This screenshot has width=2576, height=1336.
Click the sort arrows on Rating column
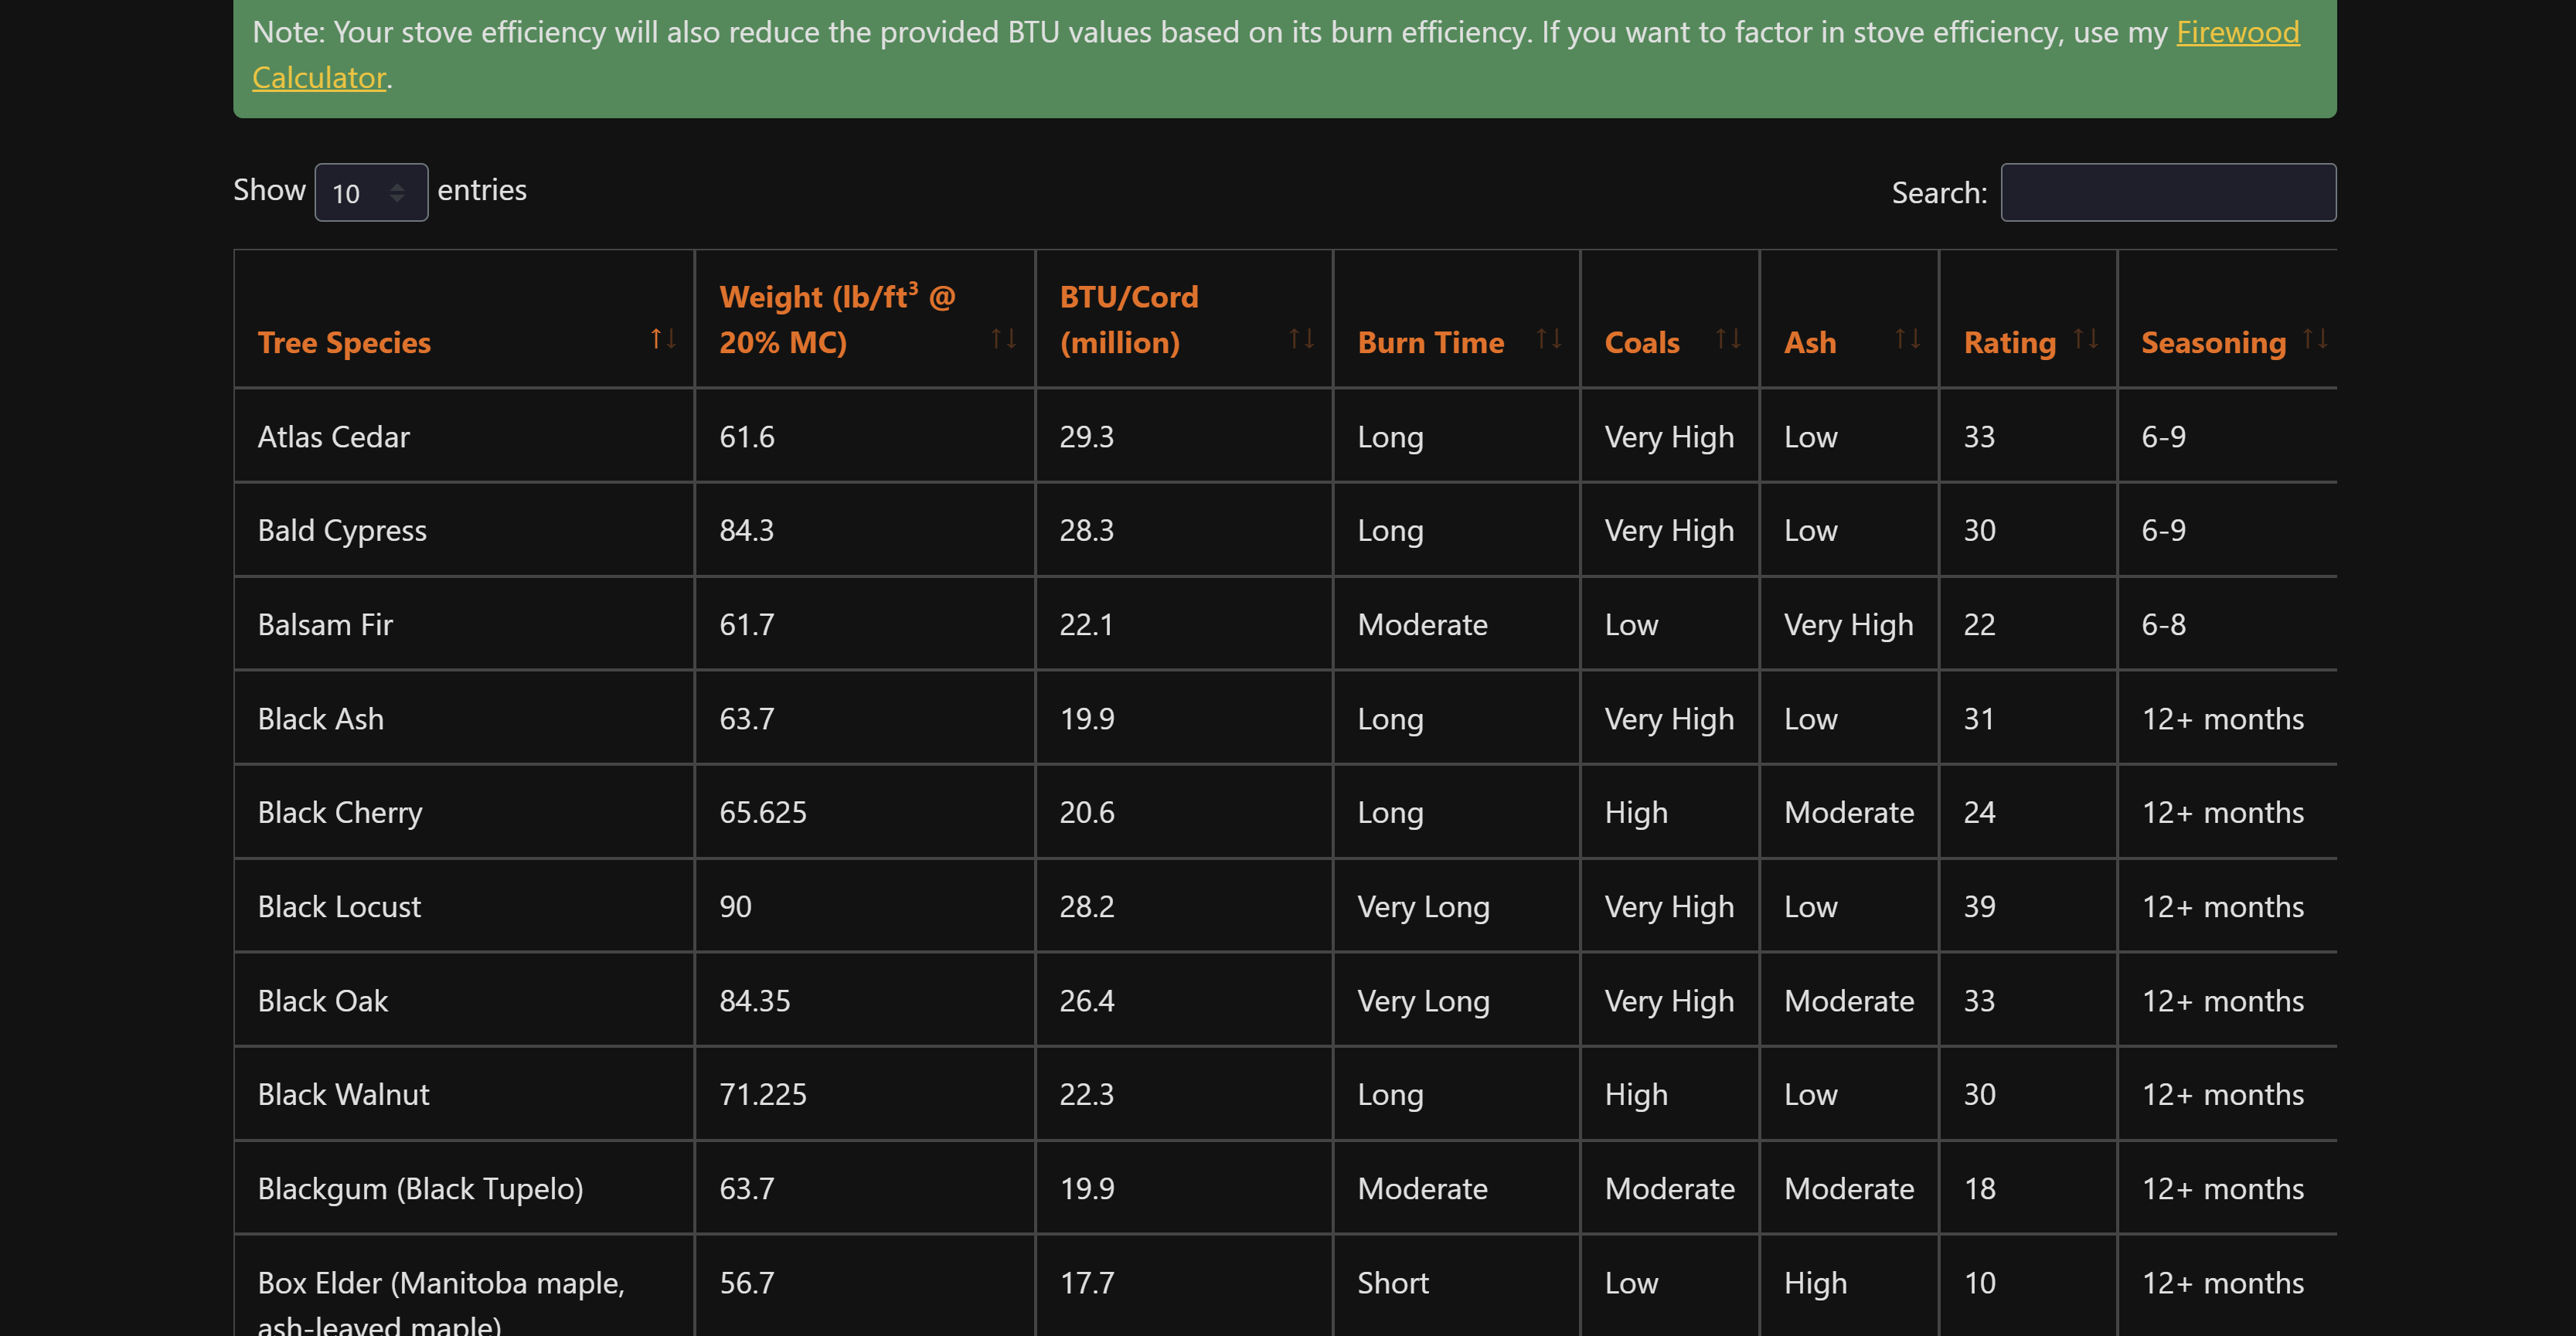pyautogui.click(x=2087, y=340)
